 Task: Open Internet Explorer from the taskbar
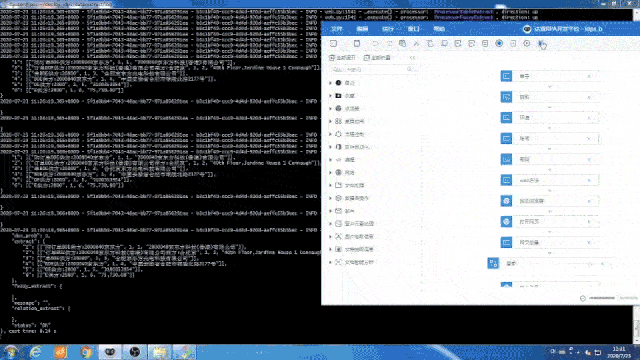click(x=36, y=352)
